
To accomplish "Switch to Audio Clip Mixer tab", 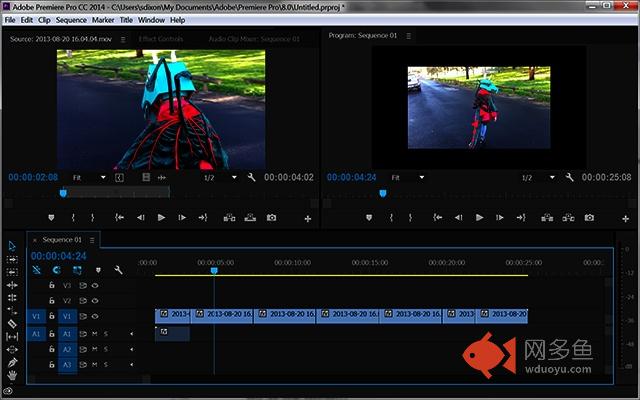I will (x=254, y=39).
